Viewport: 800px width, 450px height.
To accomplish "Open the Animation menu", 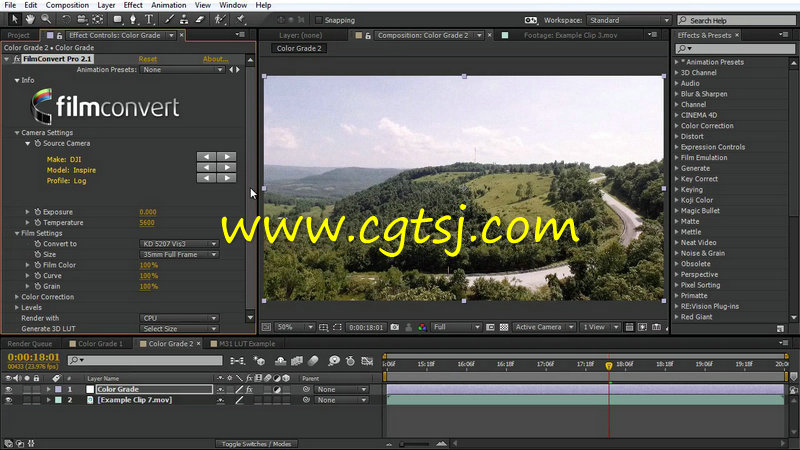I will point(168,5).
